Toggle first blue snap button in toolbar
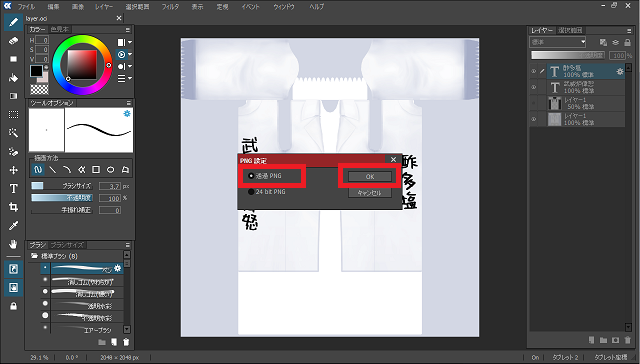This screenshot has width=640, height=364. (x=13, y=269)
